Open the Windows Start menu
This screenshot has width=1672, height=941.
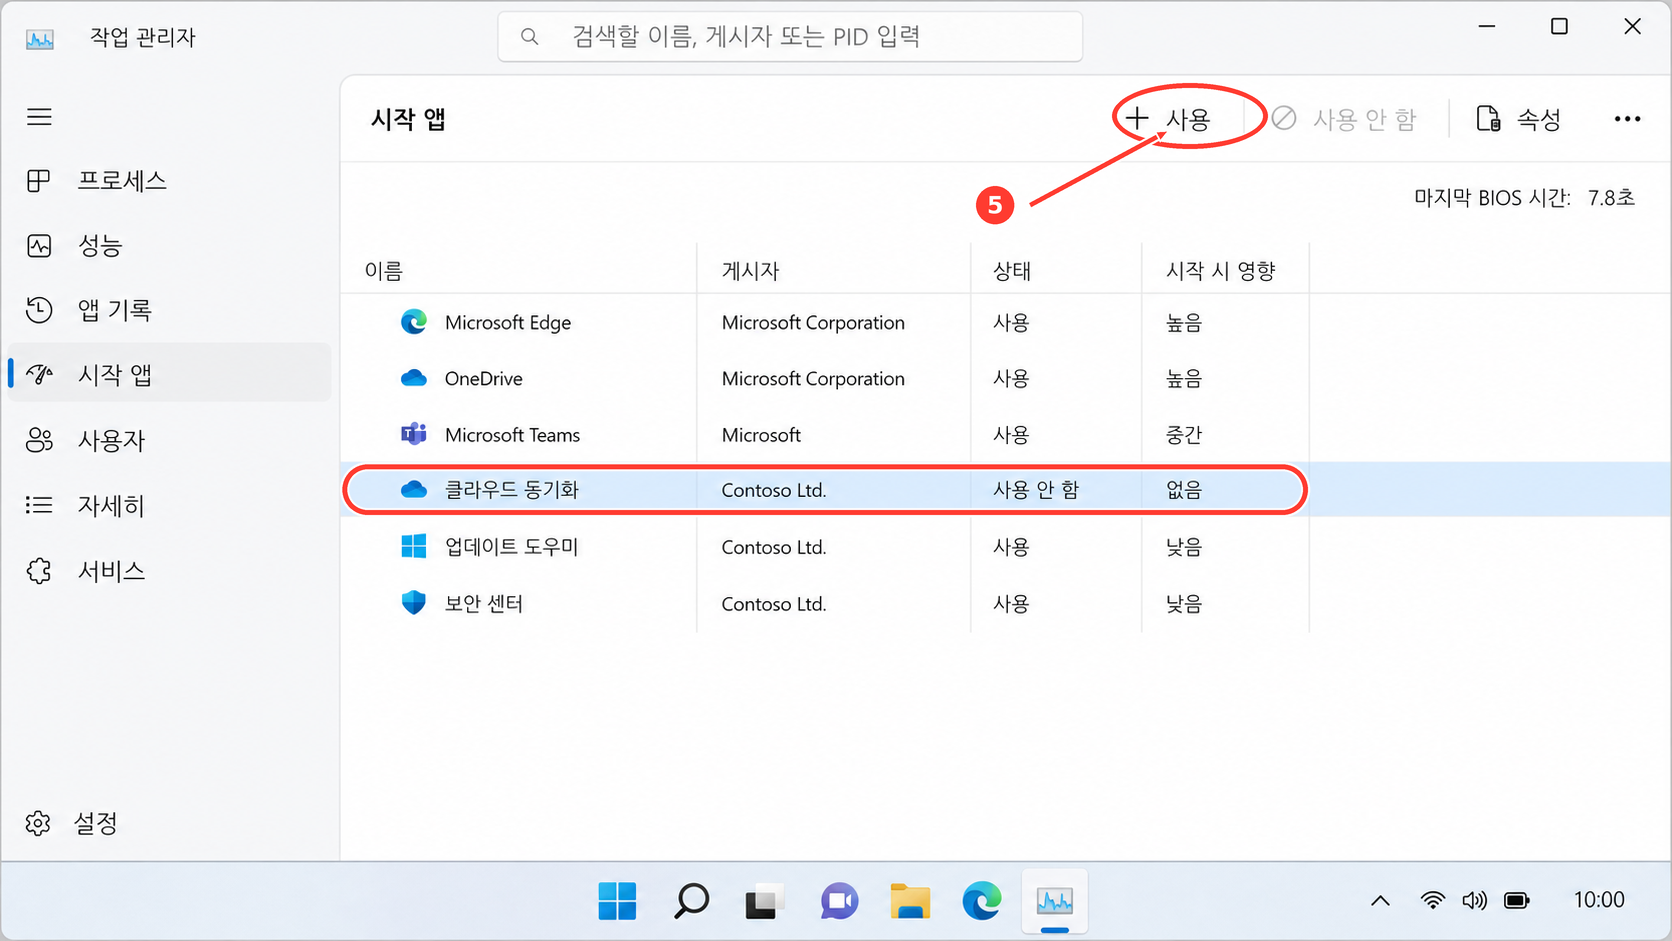click(617, 901)
